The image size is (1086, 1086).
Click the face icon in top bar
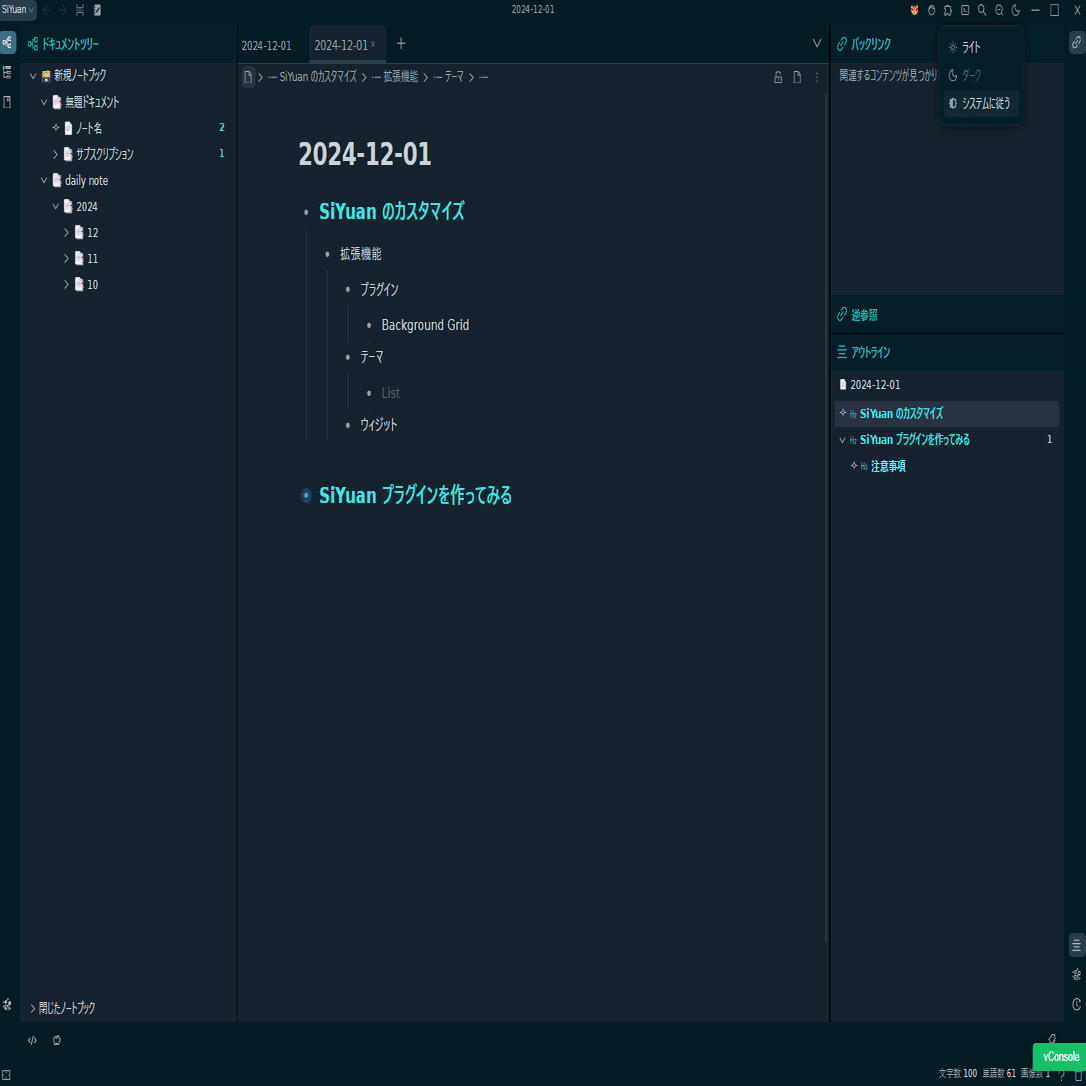[931, 10]
